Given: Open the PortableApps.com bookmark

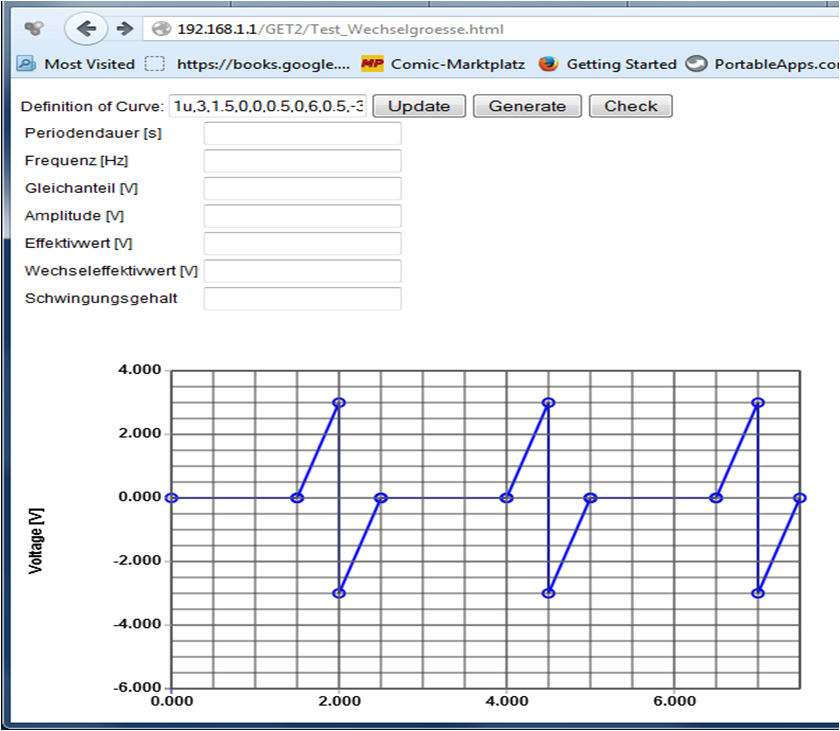Looking at the screenshot, I should pyautogui.click(x=765, y=64).
